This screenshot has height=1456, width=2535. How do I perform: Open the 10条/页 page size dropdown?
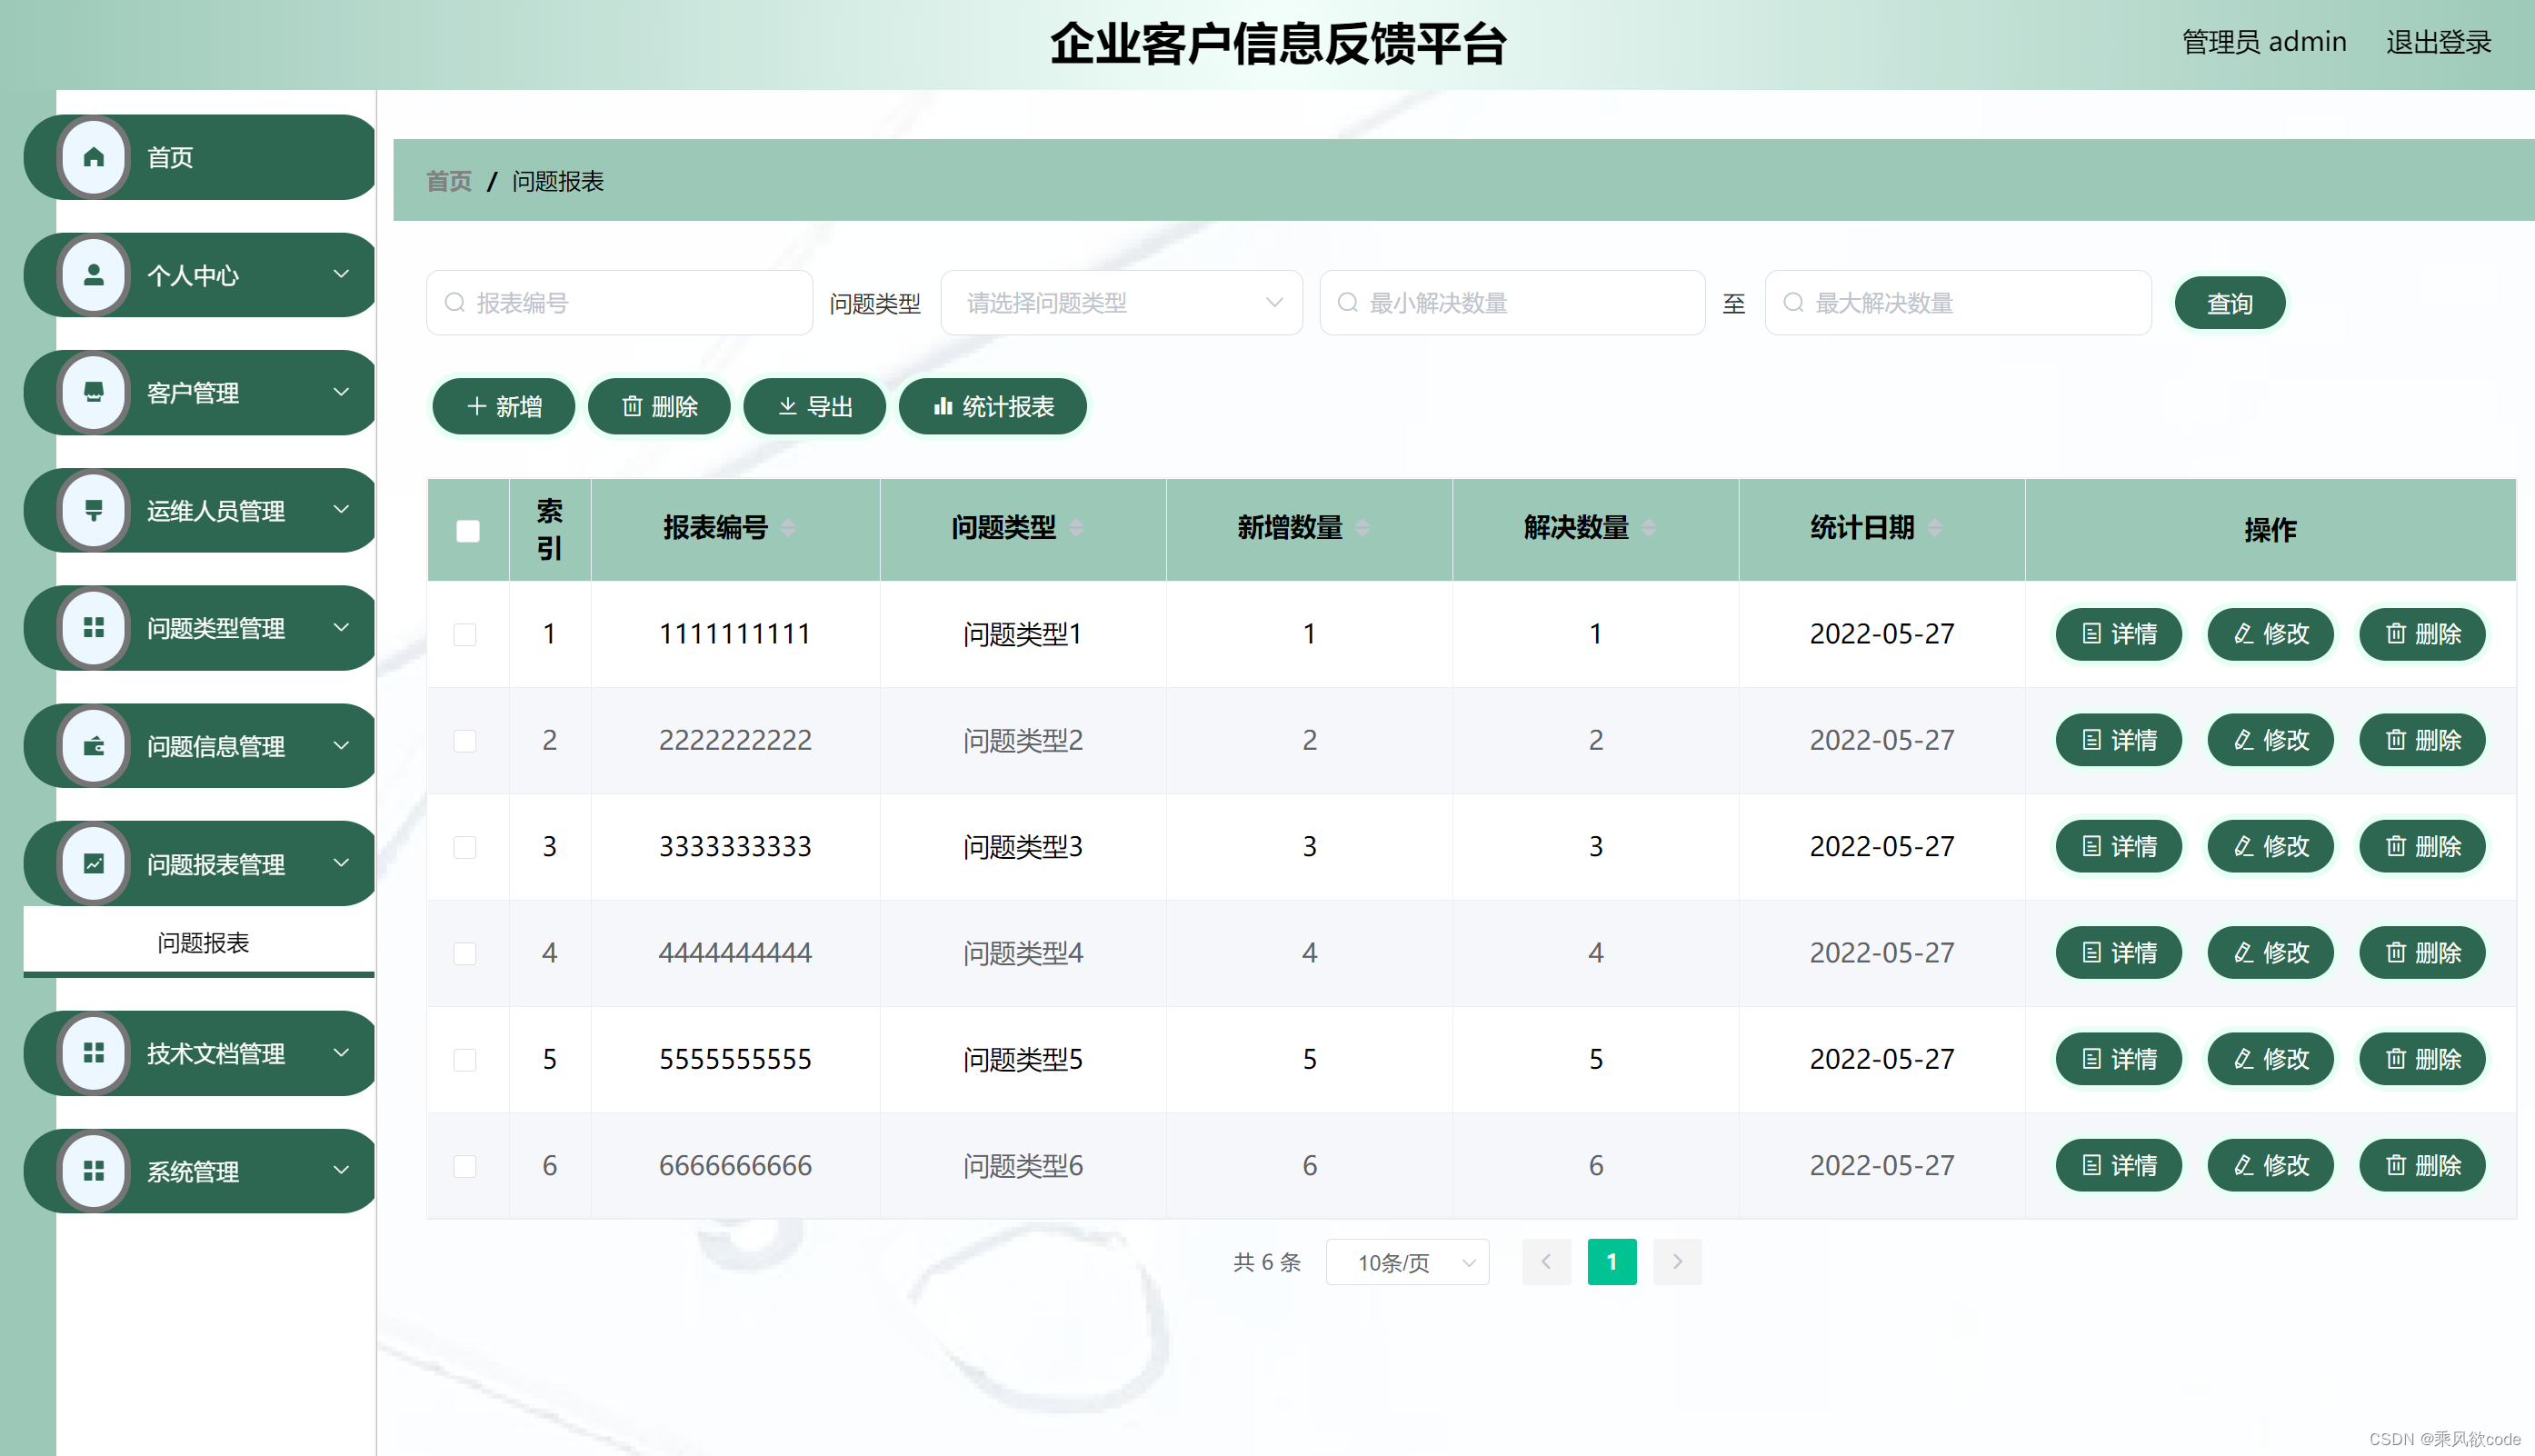pyautogui.click(x=1406, y=1262)
